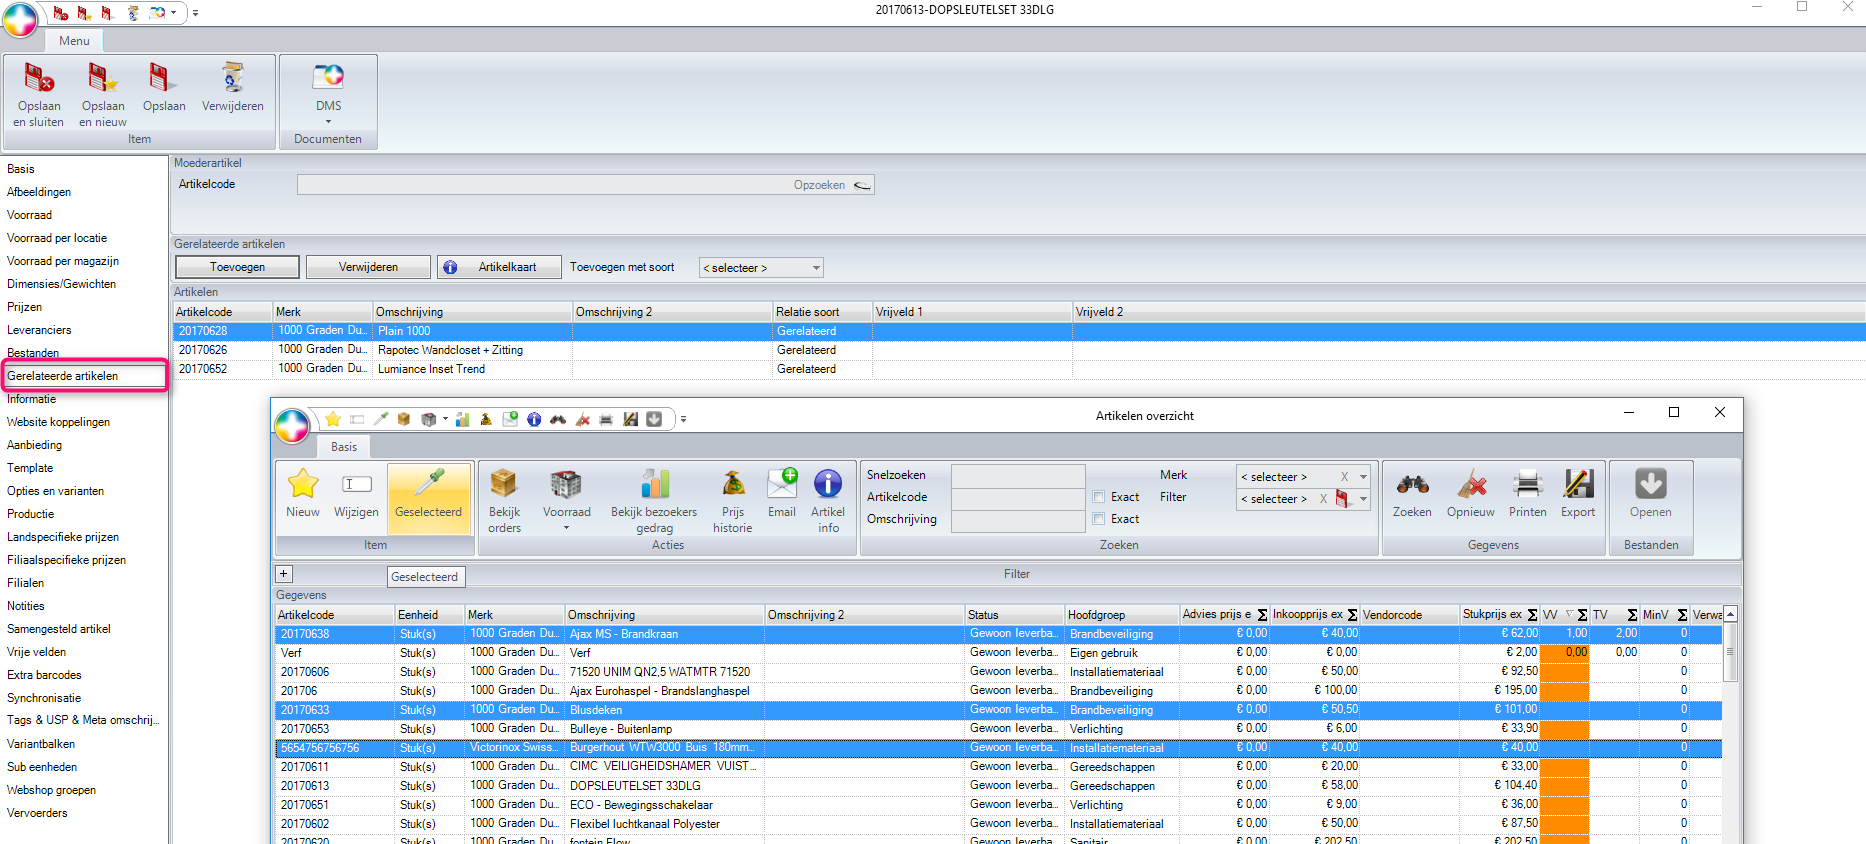Click the Printen icon

(1527, 486)
